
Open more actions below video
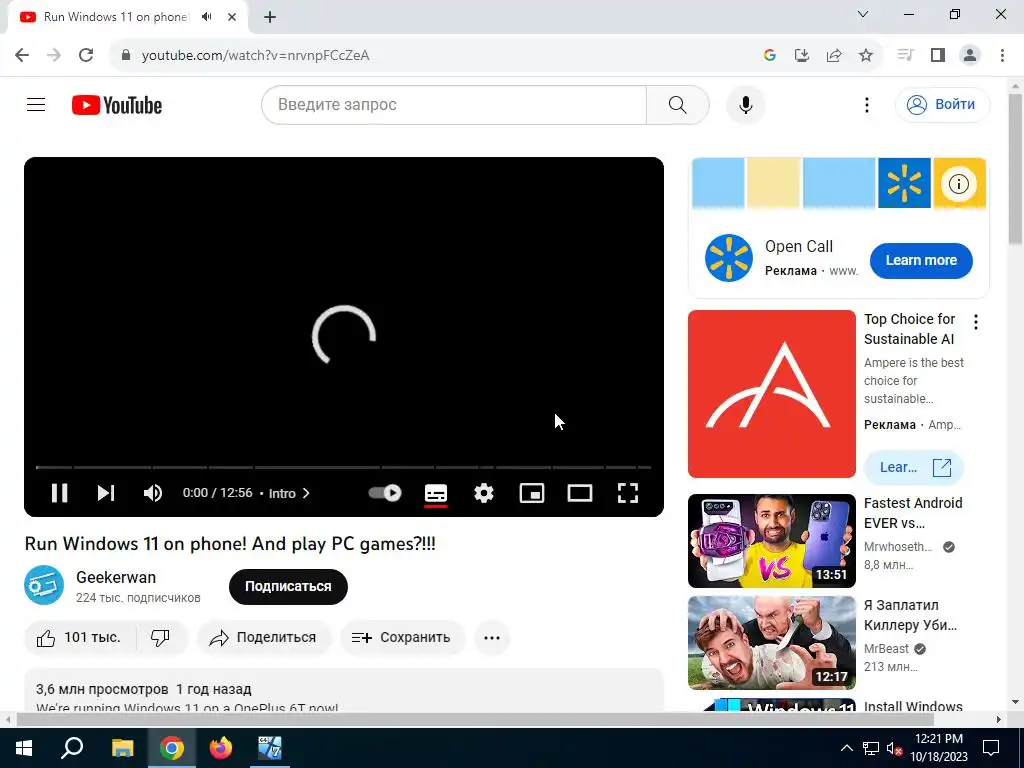coord(492,638)
